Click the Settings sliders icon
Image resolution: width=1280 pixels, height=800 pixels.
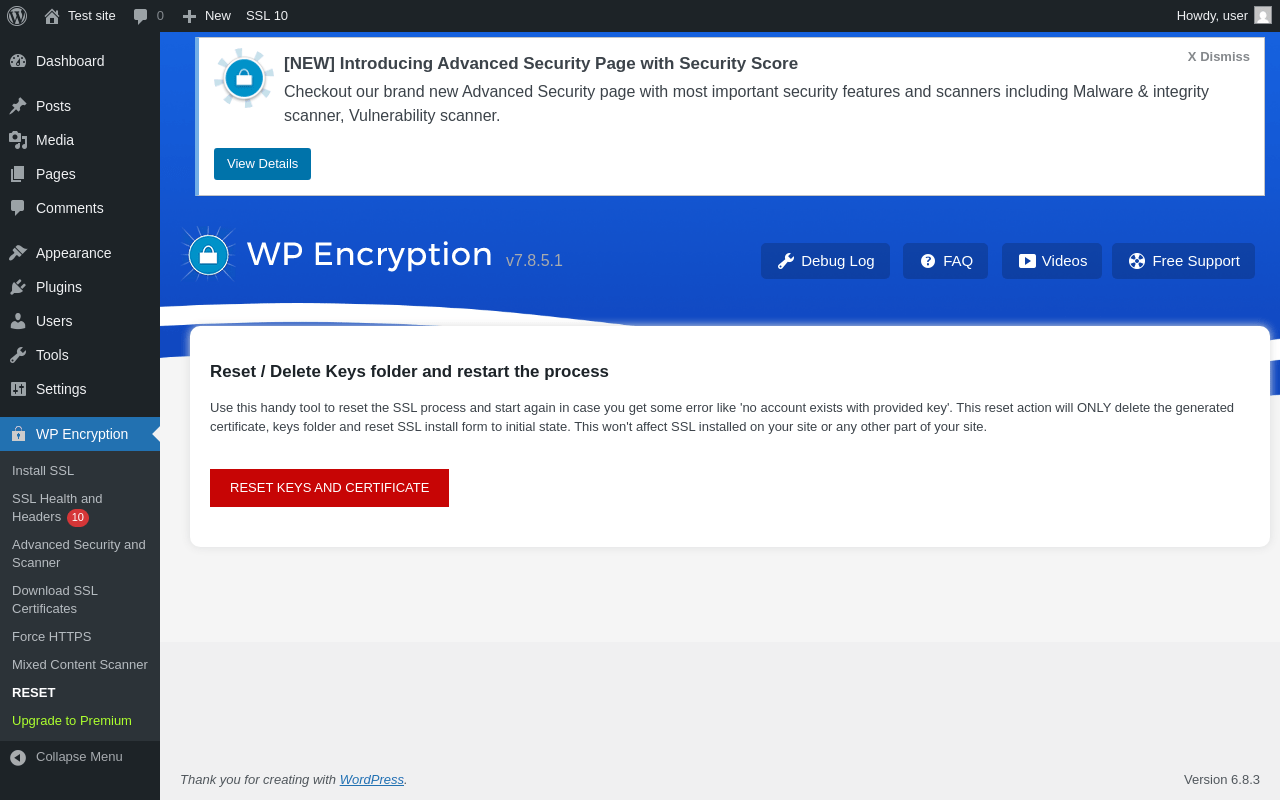[18, 389]
